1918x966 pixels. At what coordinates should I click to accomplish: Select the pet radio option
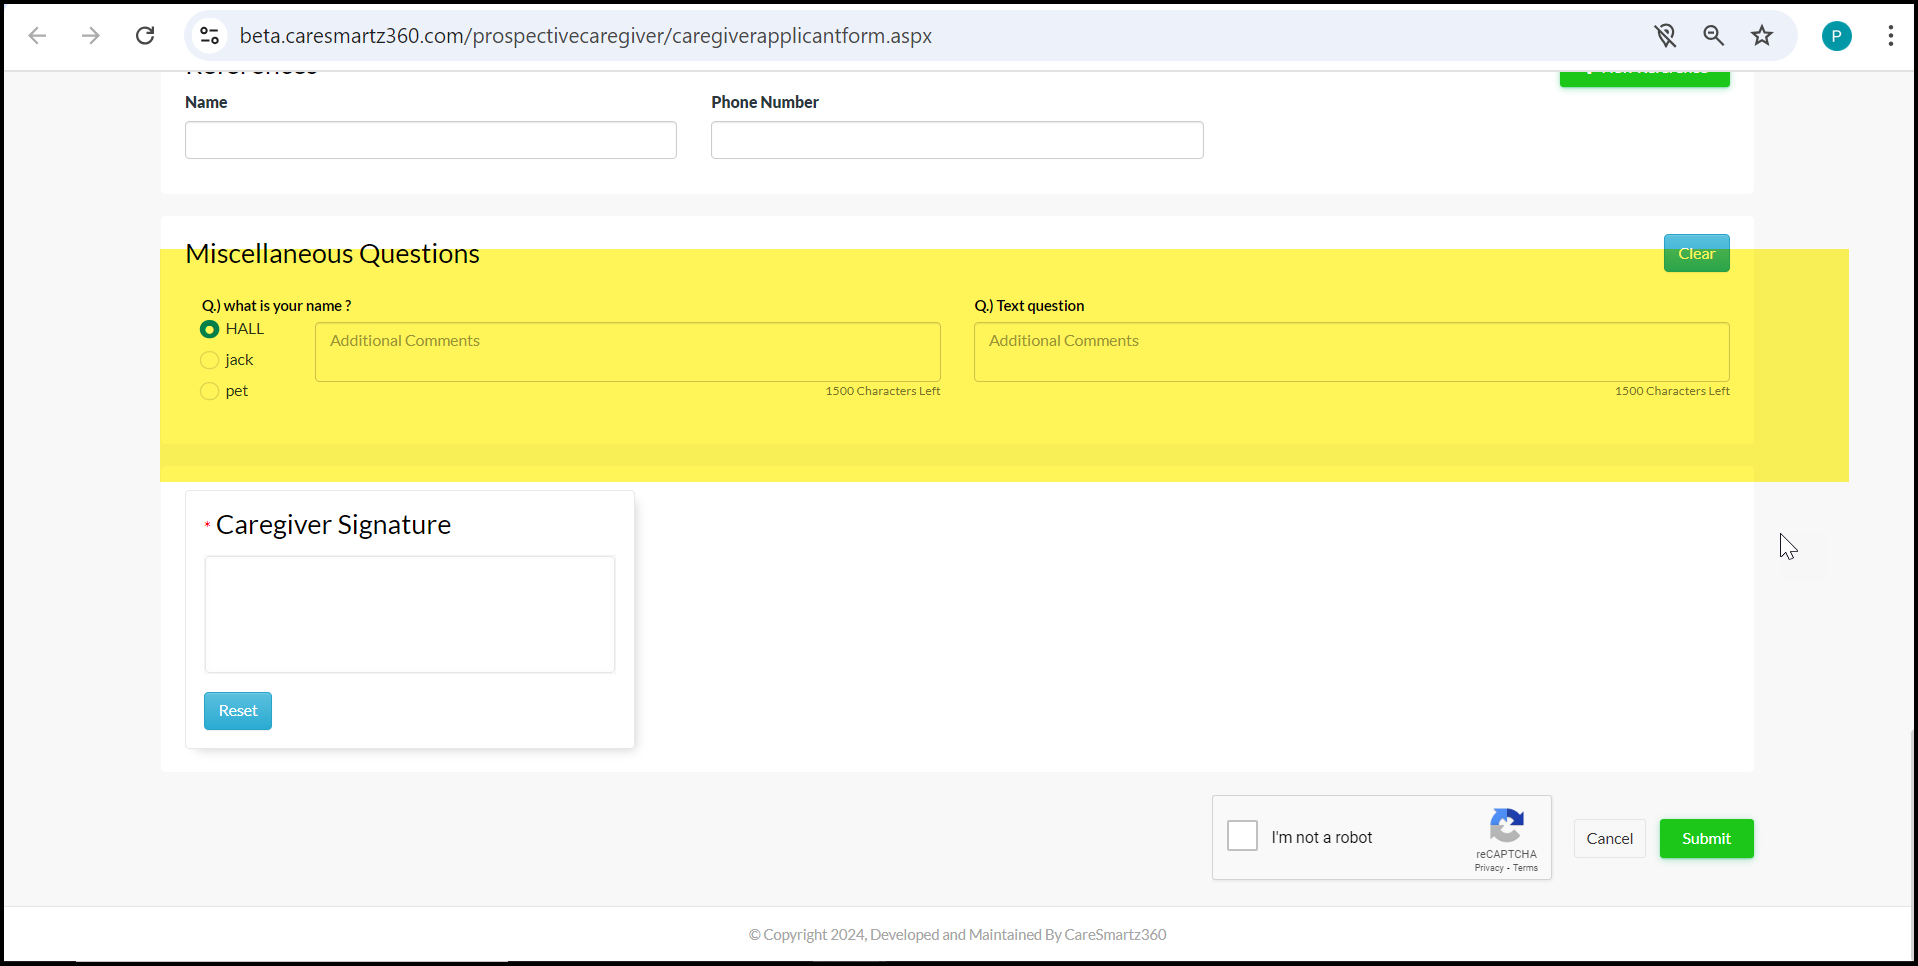point(210,391)
